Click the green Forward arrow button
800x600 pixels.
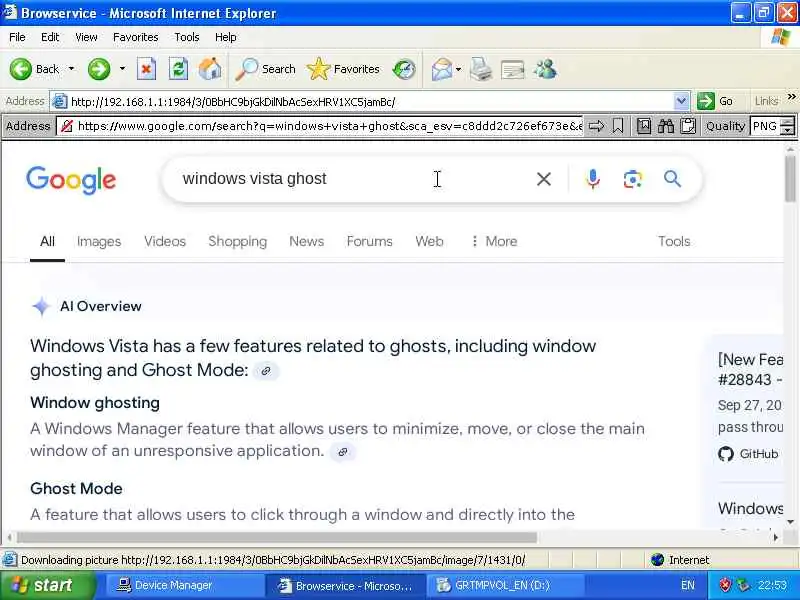[98, 69]
